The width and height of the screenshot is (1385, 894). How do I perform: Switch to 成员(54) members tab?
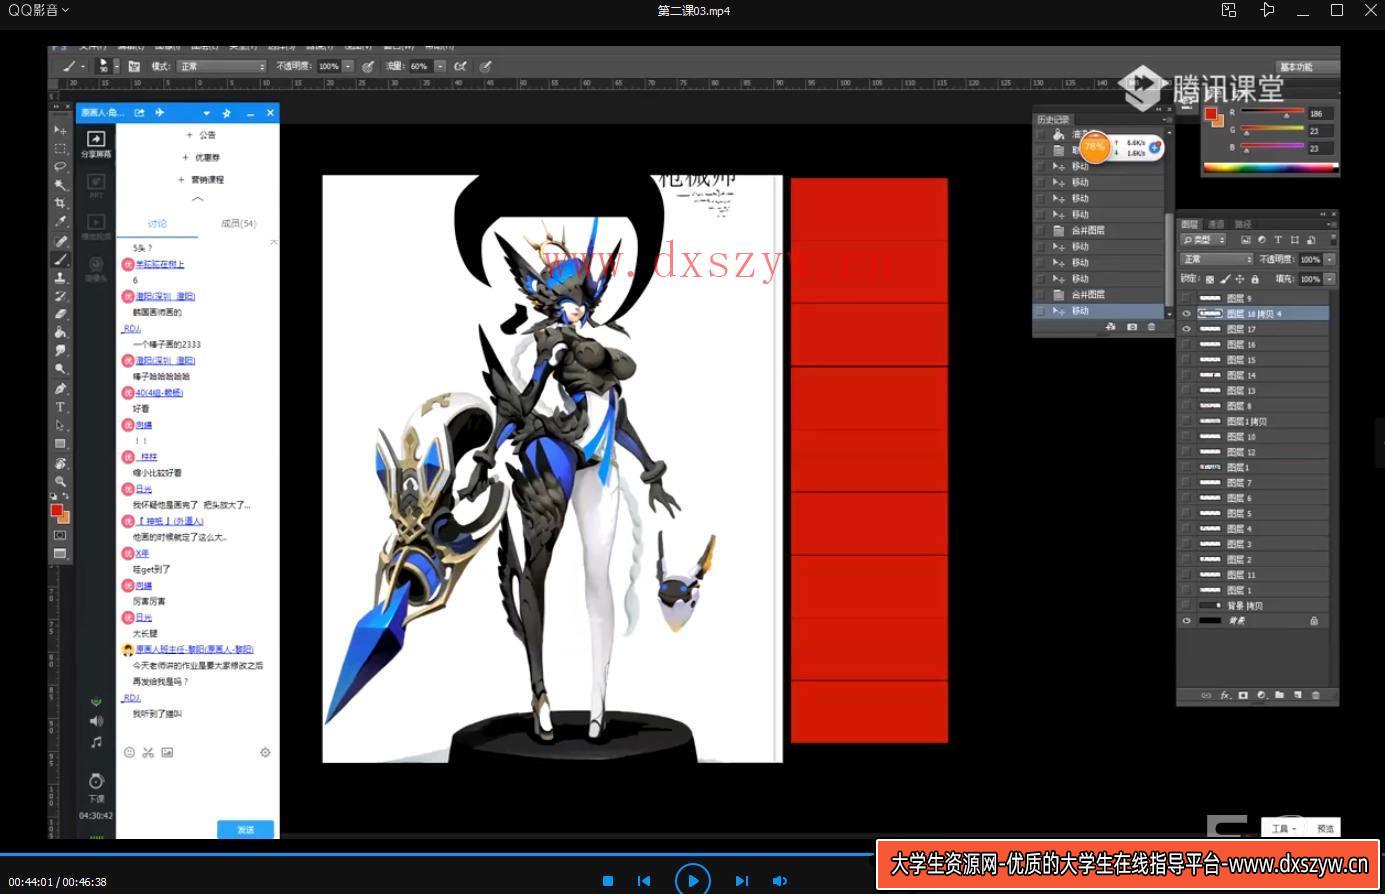point(239,224)
